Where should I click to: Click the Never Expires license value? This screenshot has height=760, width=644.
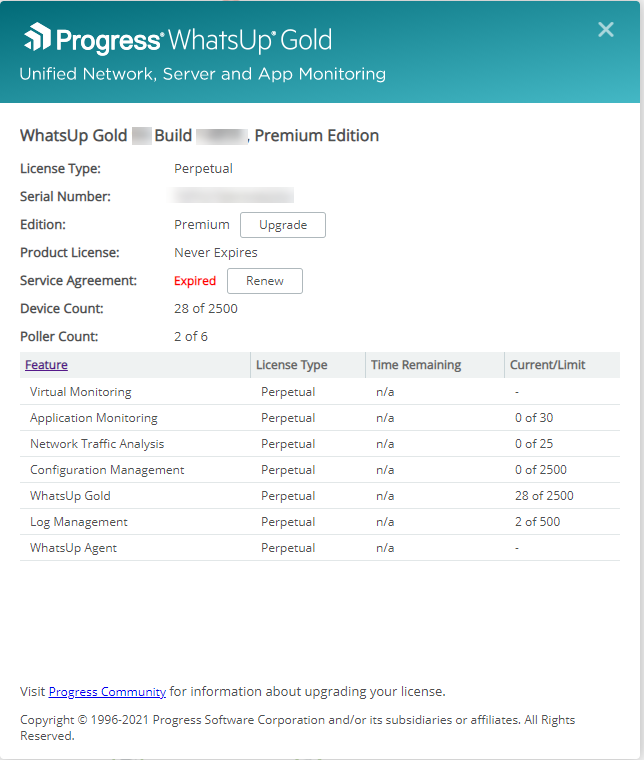click(x=216, y=253)
